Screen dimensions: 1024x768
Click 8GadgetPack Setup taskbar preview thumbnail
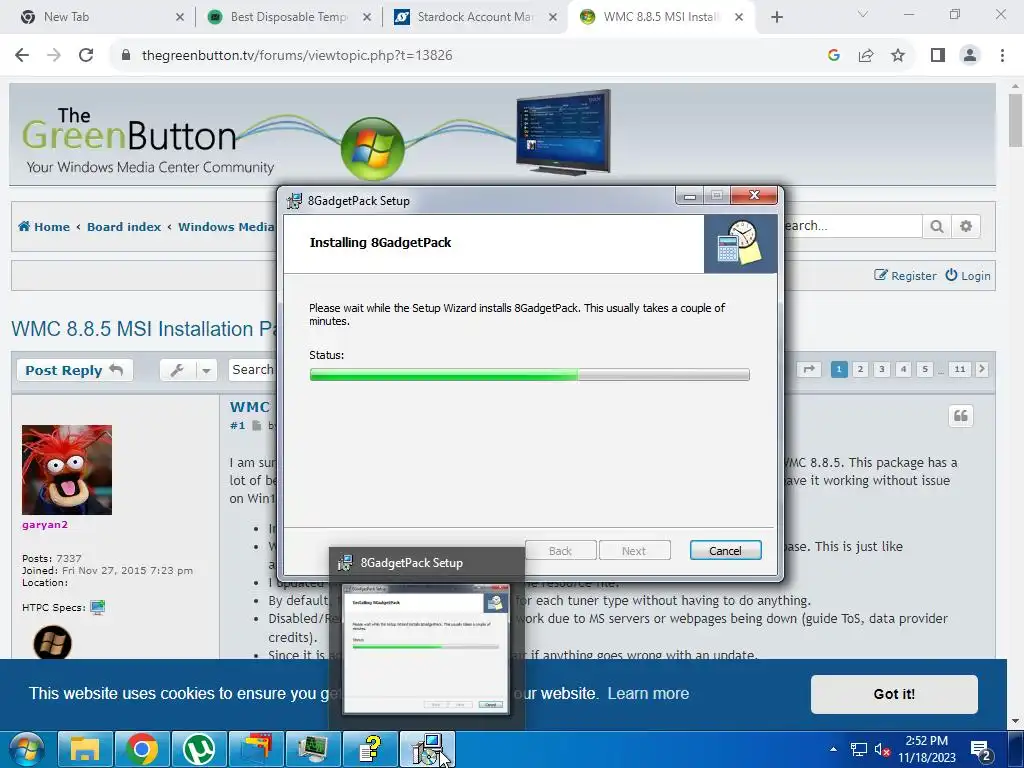pos(426,650)
